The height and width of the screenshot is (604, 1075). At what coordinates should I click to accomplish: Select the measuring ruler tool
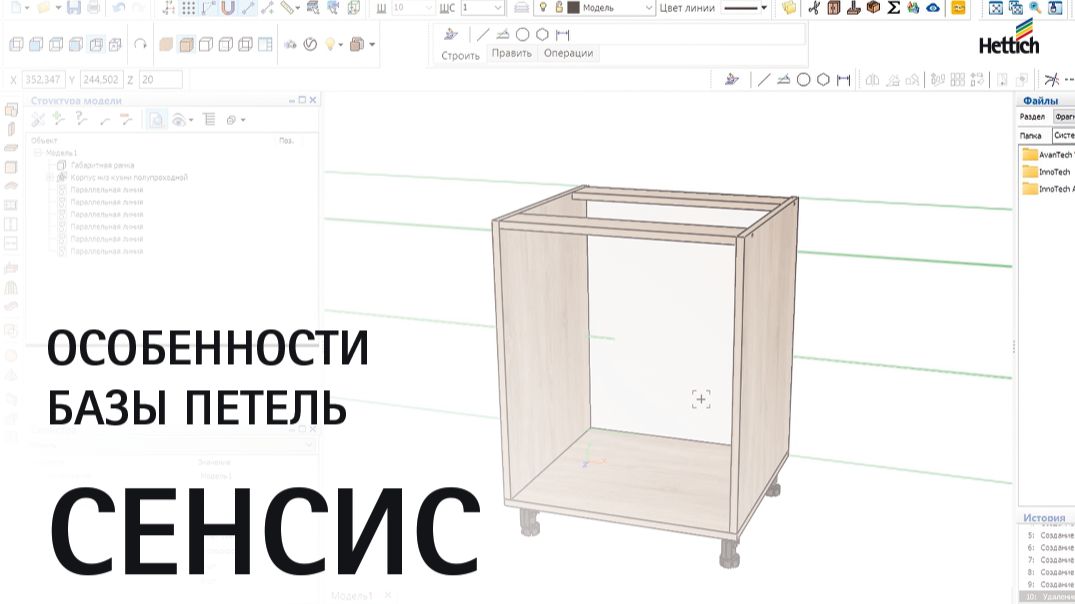[x=288, y=8]
